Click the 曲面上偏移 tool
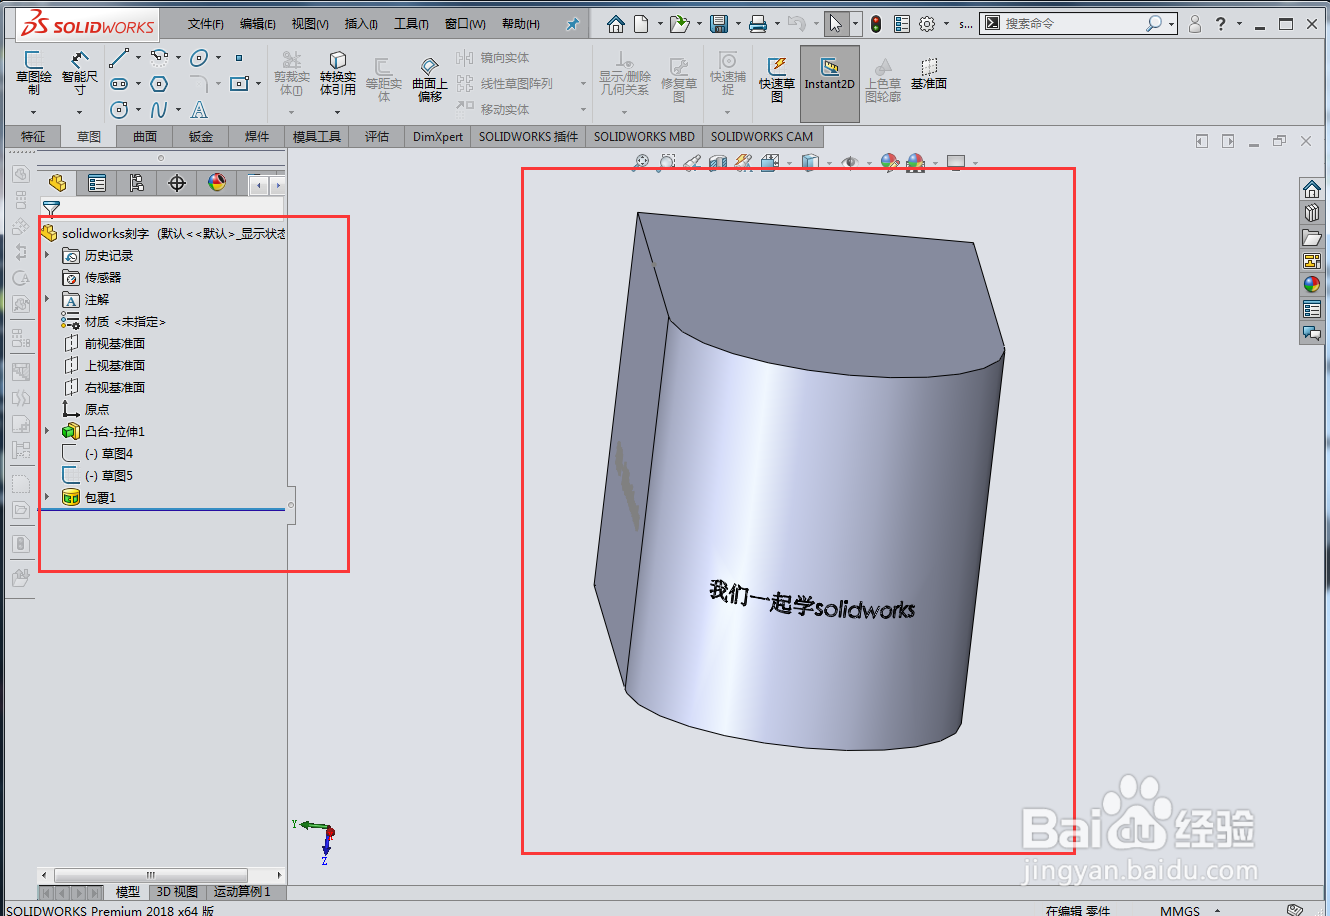This screenshot has width=1330, height=916. coord(430,80)
